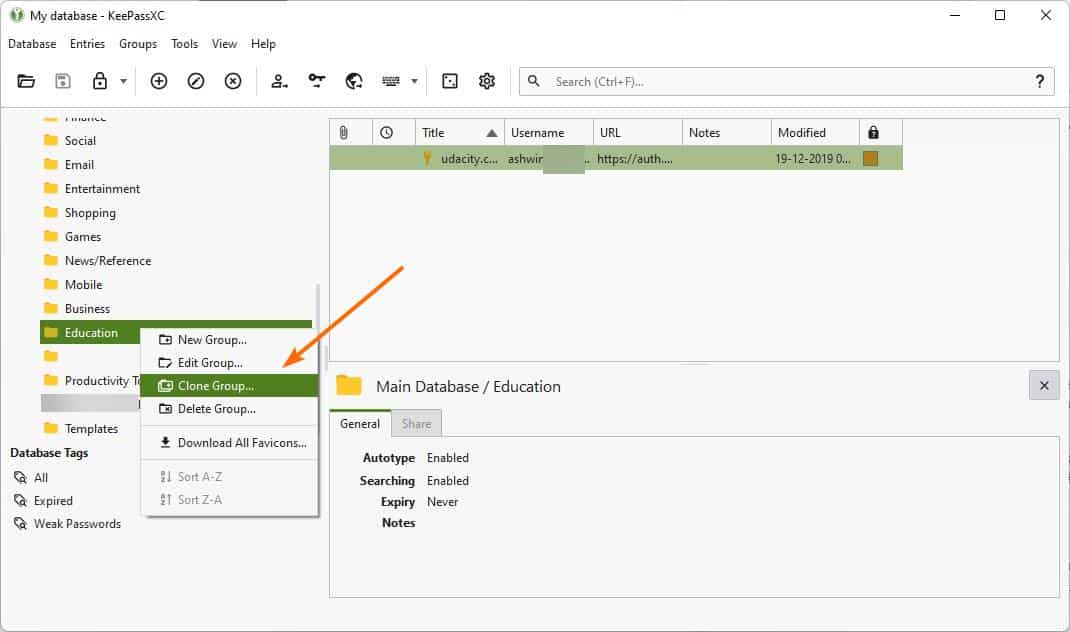Select Clone Group from context menu
The image size is (1070, 632).
[x=215, y=385]
